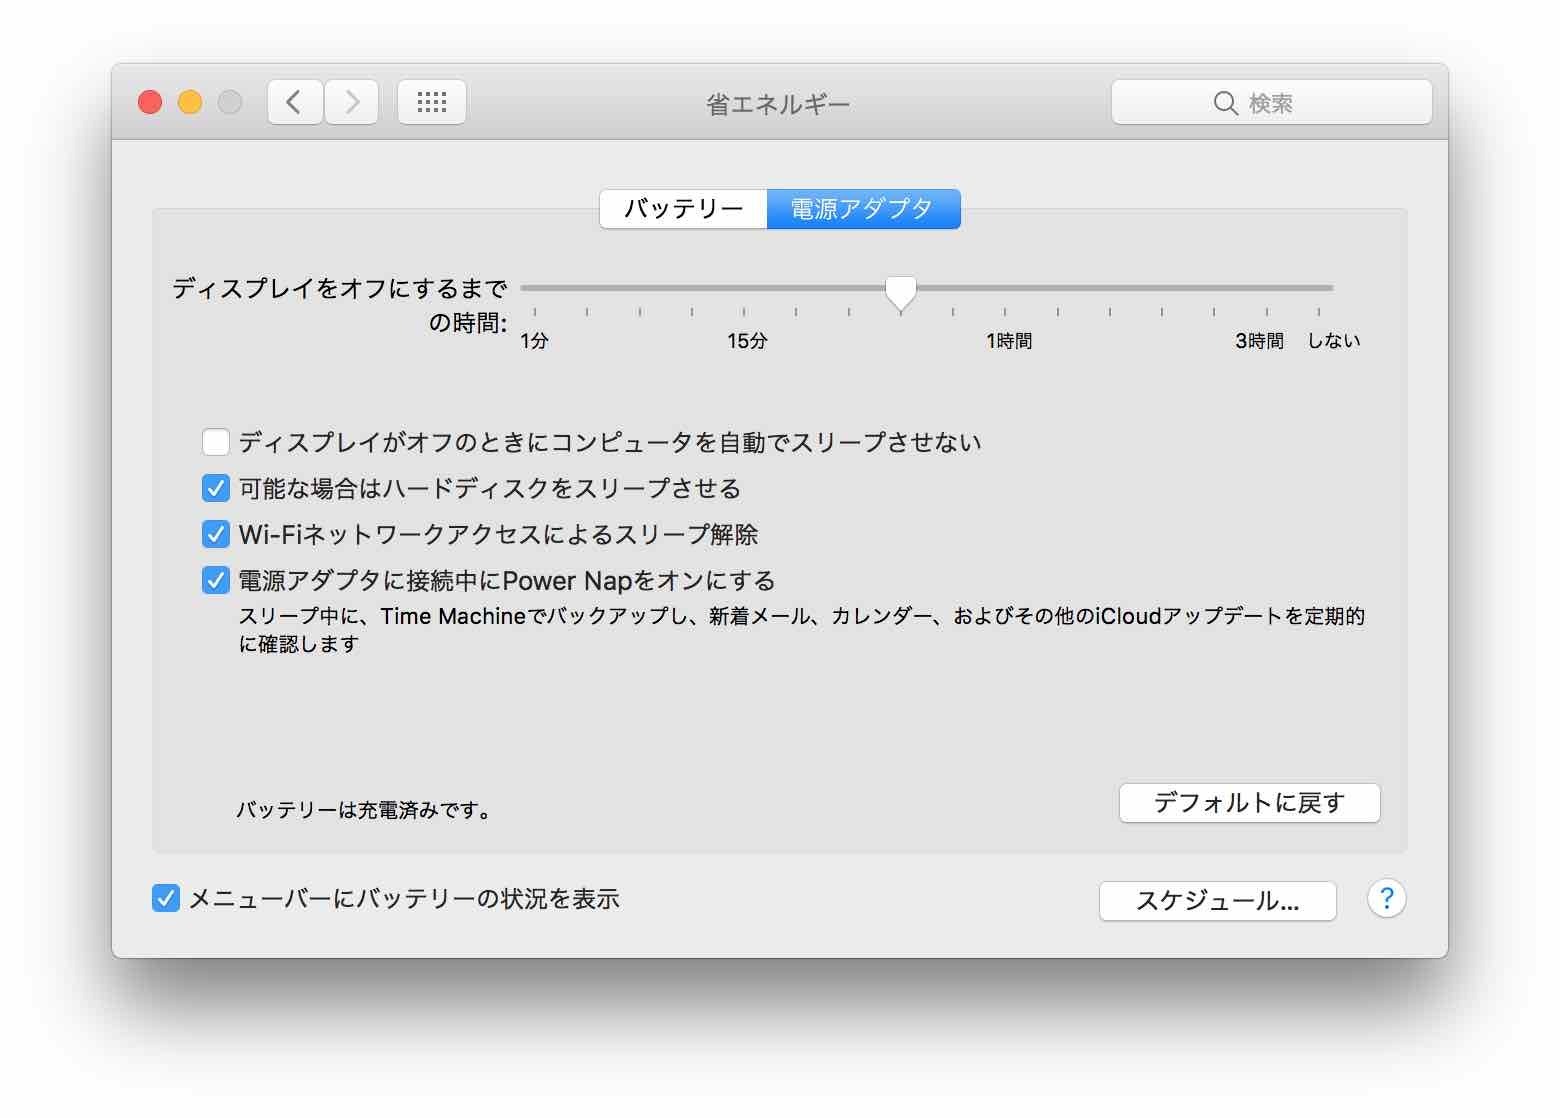The width and height of the screenshot is (1560, 1118).
Task: Click the 検索 search field
Action: point(1270,103)
